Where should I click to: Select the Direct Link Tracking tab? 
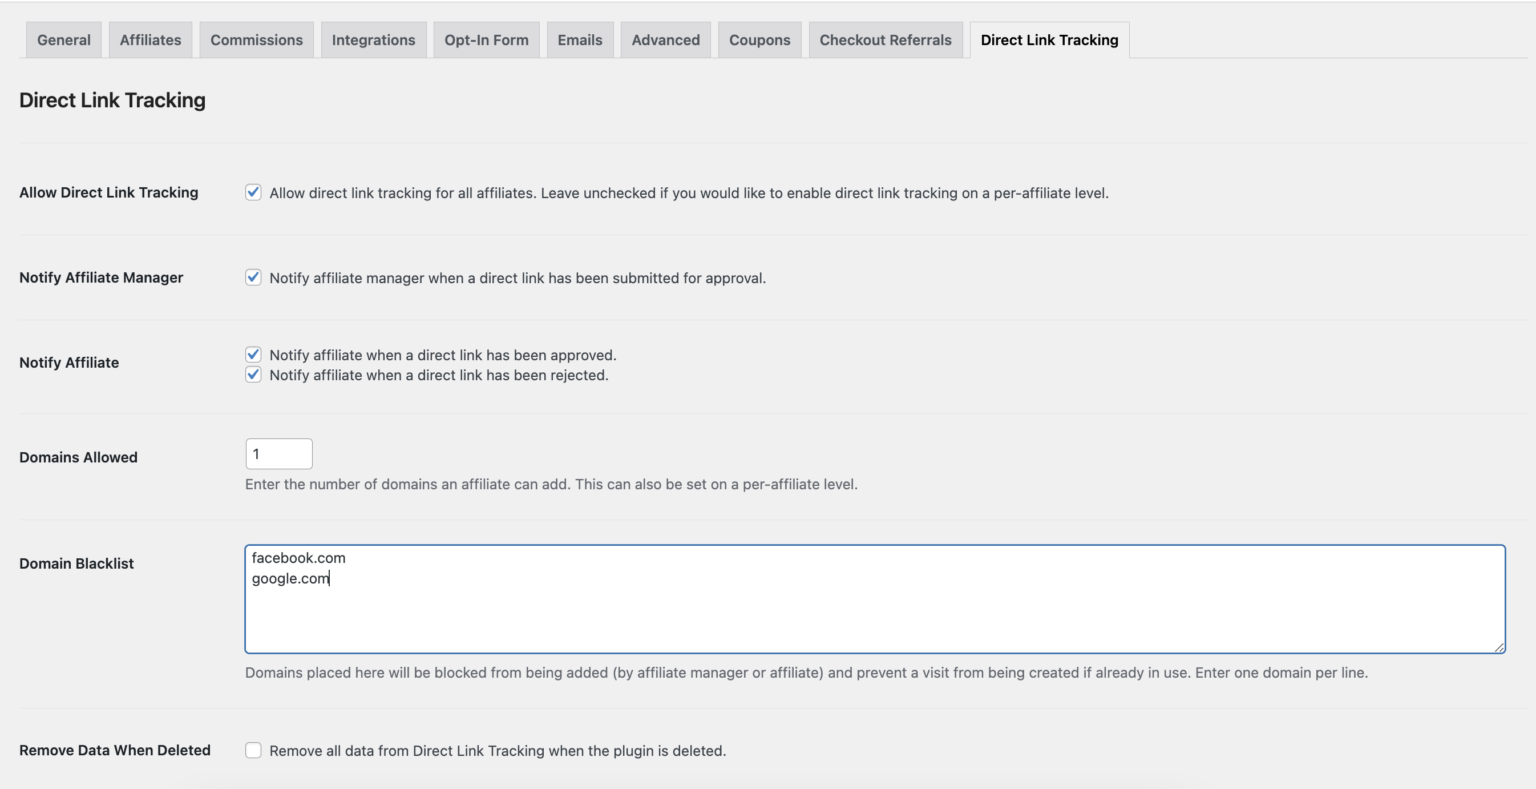click(1049, 39)
